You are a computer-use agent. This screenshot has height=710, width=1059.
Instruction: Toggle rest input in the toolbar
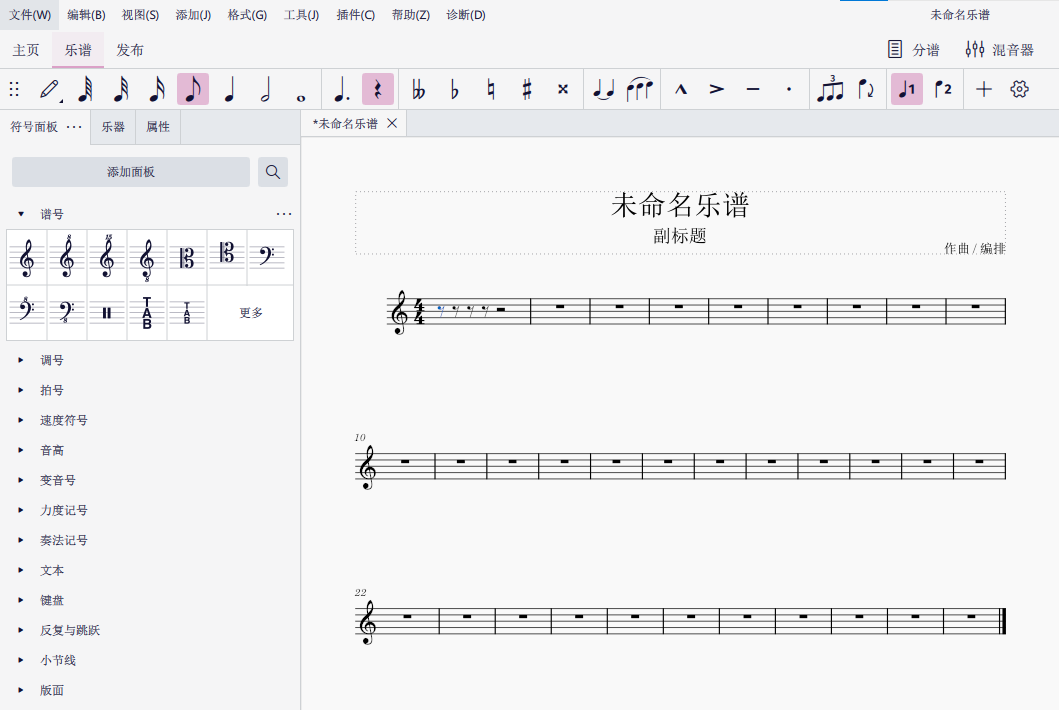377,88
